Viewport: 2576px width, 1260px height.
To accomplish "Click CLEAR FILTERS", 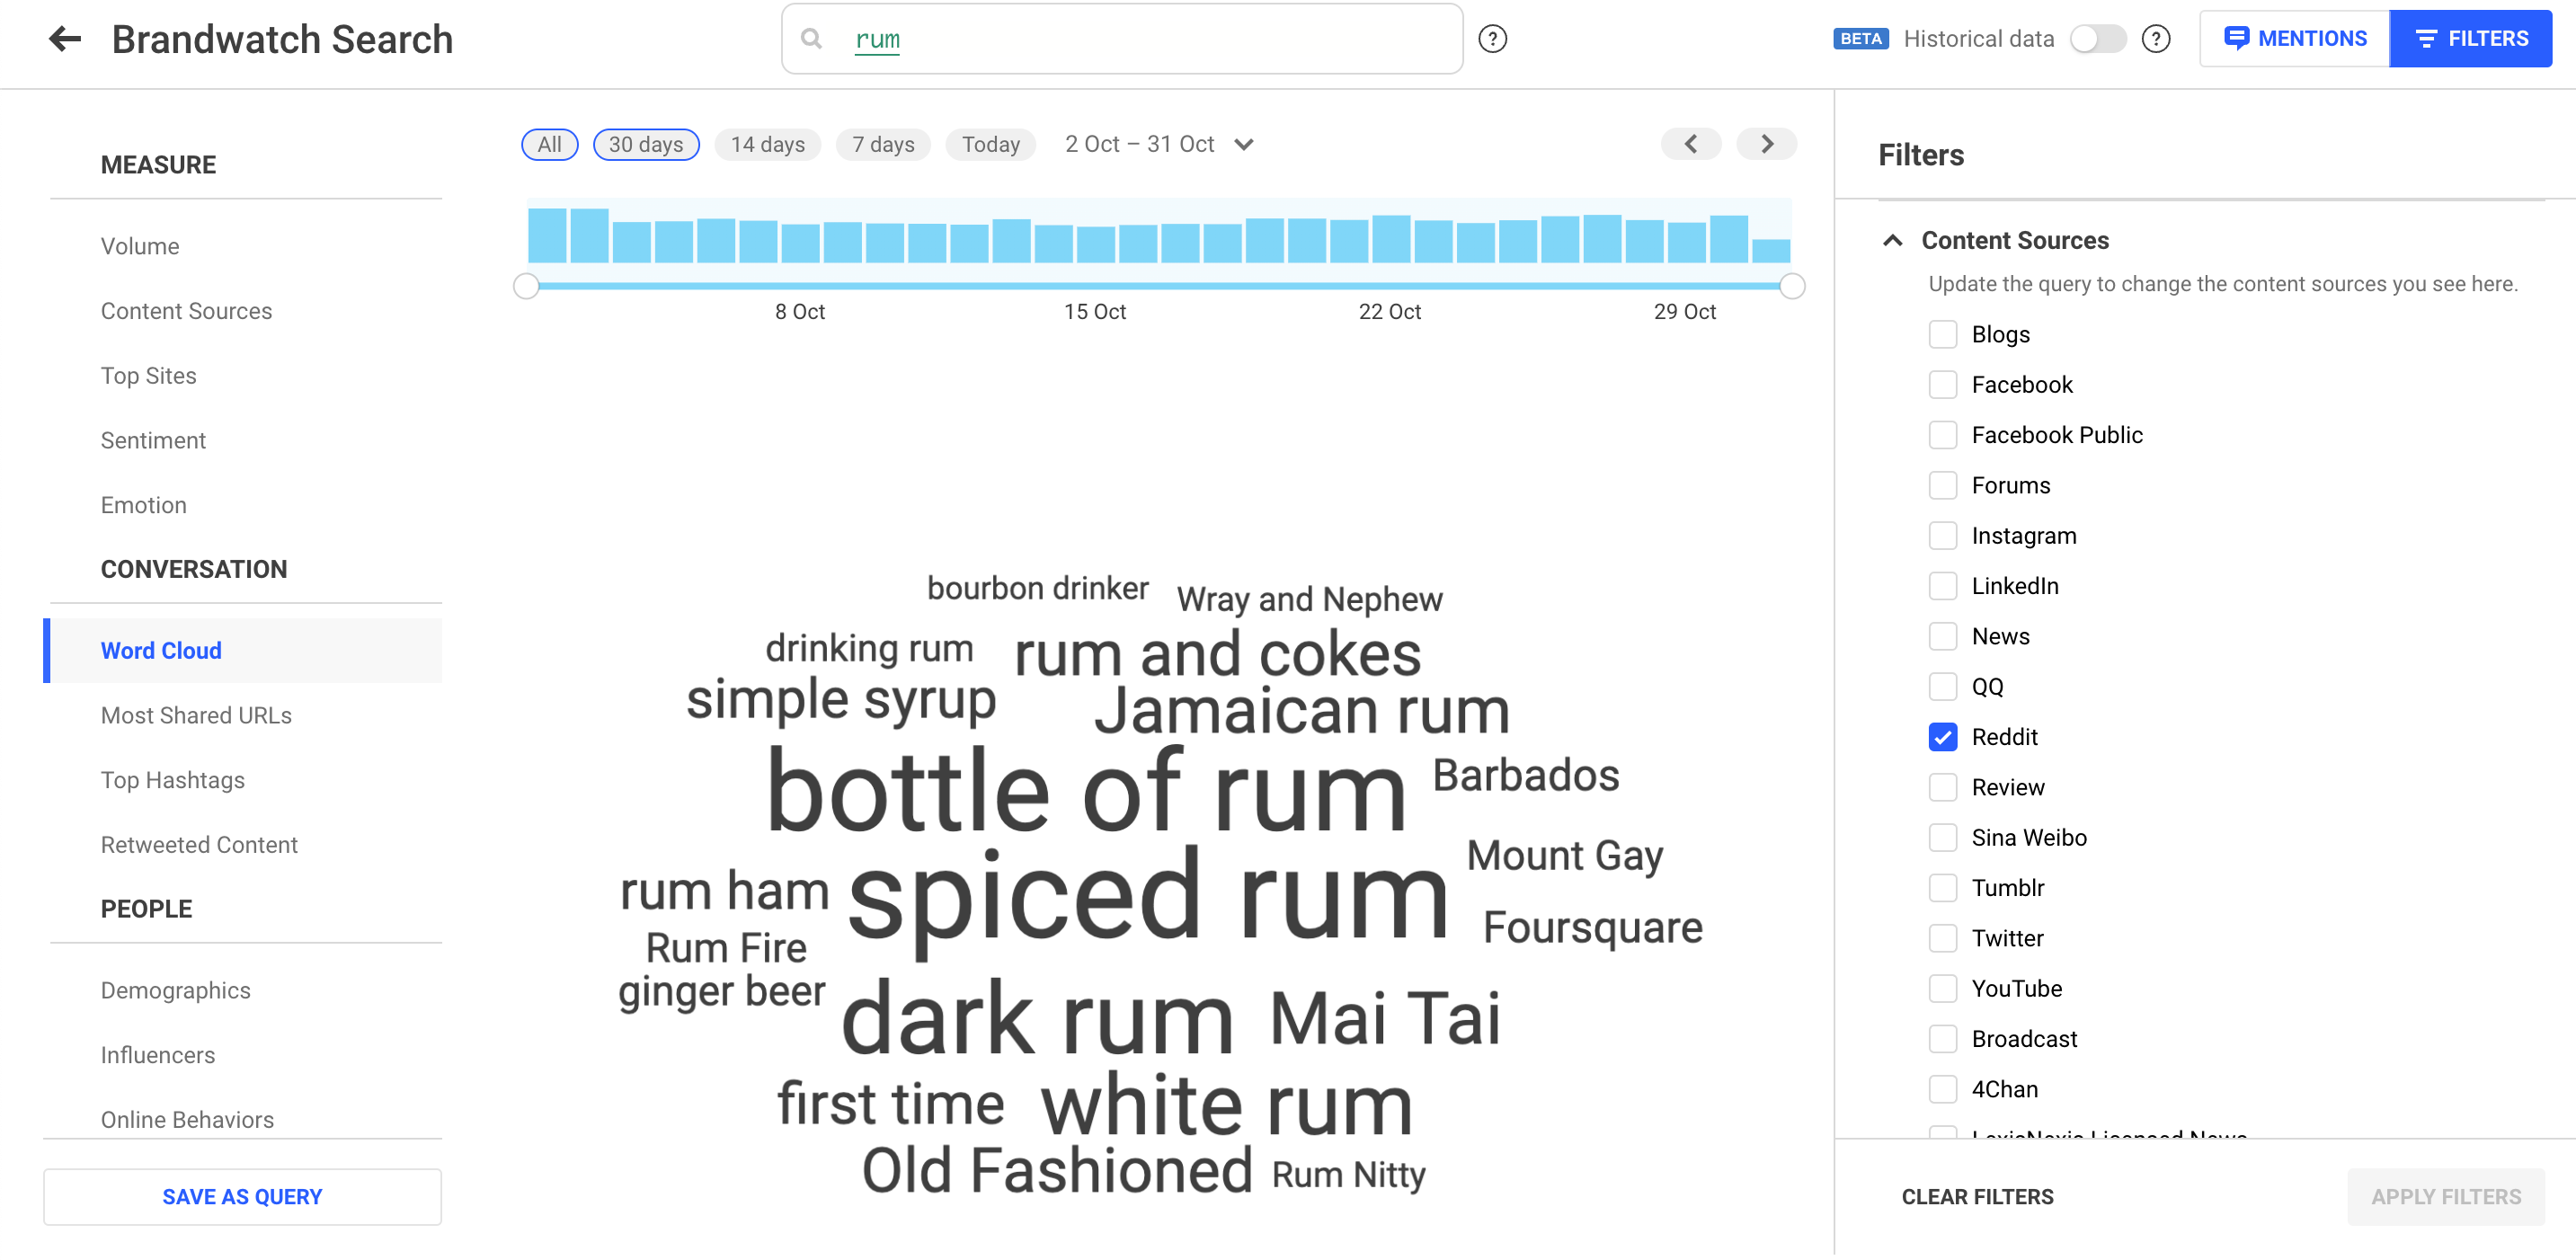I will (x=1977, y=1197).
